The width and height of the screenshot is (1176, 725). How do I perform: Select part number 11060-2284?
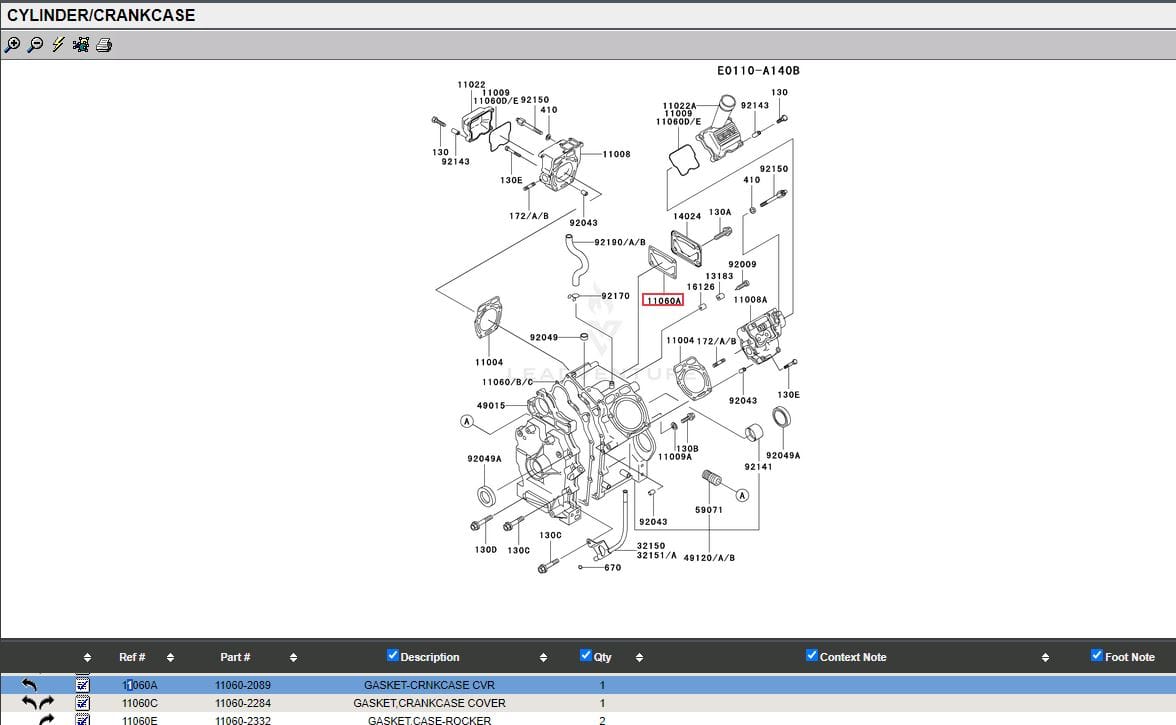pos(242,703)
